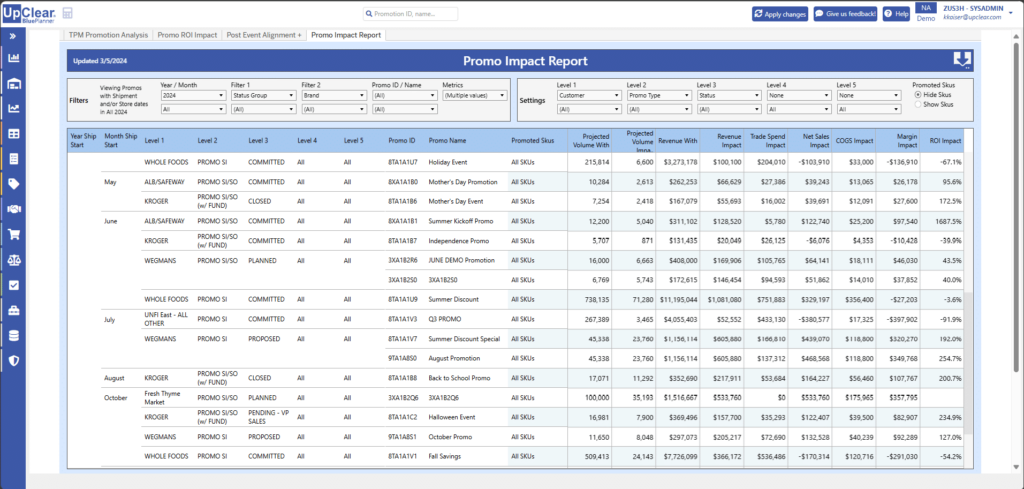This screenshot has height=489, width=1024.
Task: Open the Level 2 Promo Type dropdown
Action: point(659,95)
